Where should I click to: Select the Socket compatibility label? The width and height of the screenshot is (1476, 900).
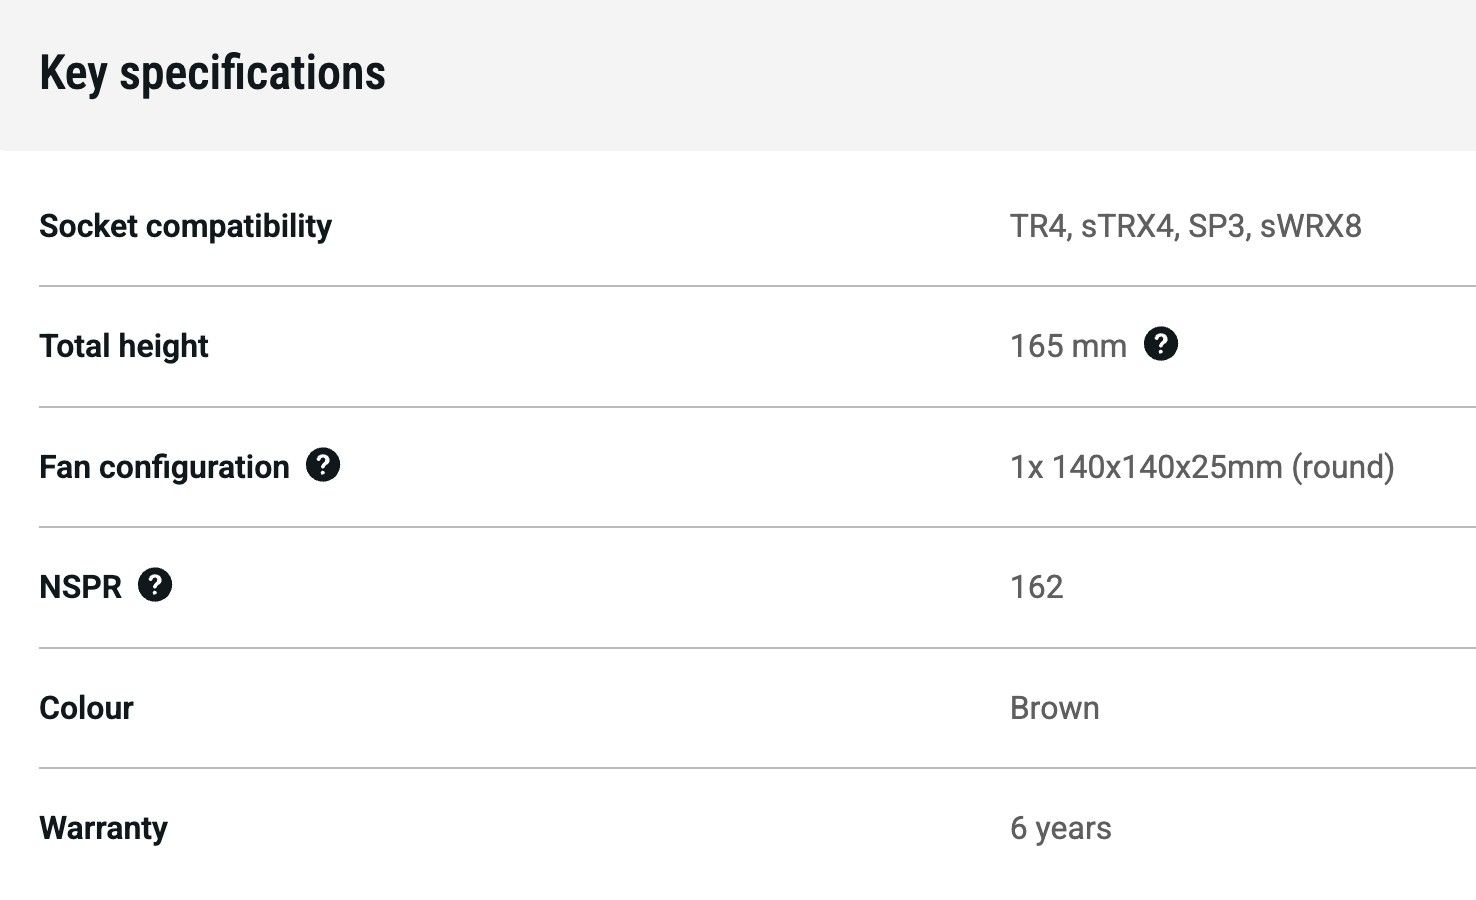click(x=185, y=226)
